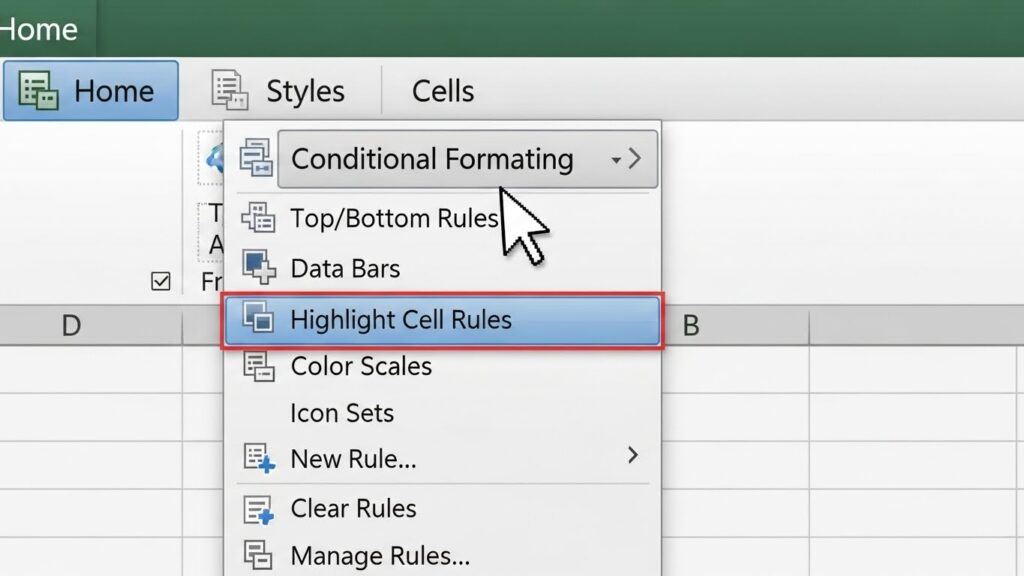The image size is (1024, 576).
Task: Select Icon Sets from the menu
Action: click(342, 413)
